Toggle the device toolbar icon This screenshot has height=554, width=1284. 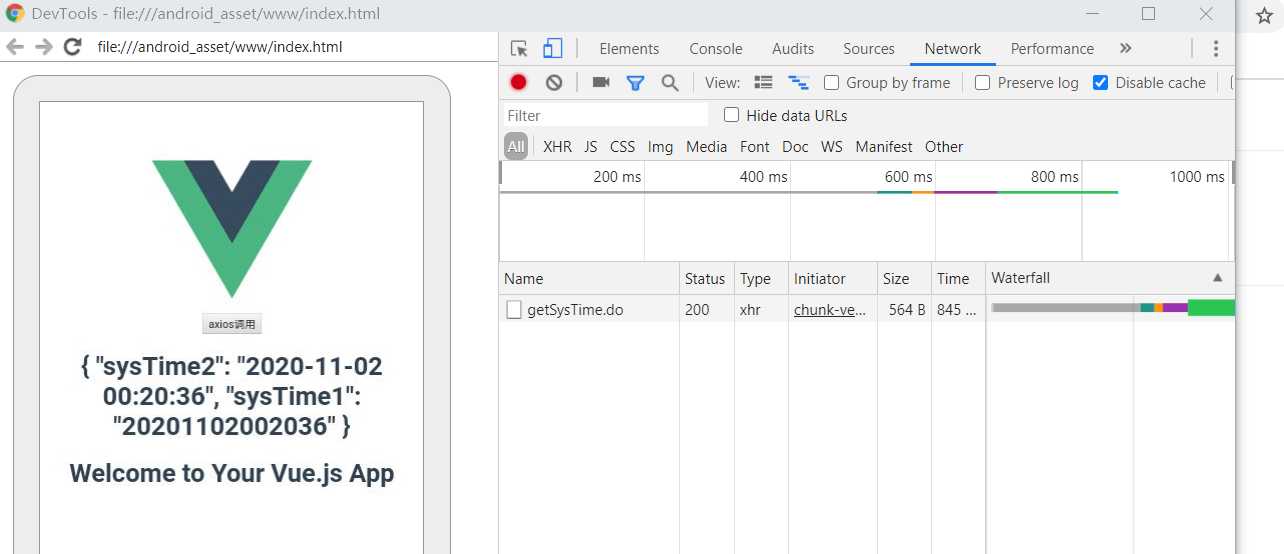(552, 48)
